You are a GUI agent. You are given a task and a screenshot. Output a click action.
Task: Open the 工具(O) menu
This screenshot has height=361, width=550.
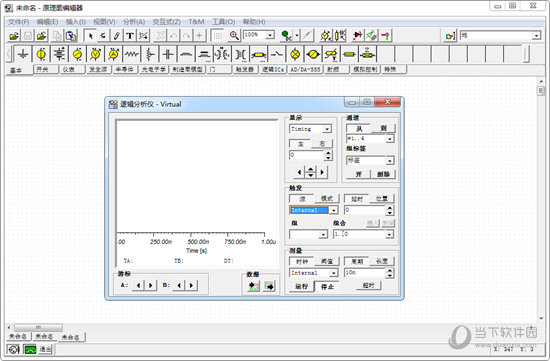[x=223, y=22]
